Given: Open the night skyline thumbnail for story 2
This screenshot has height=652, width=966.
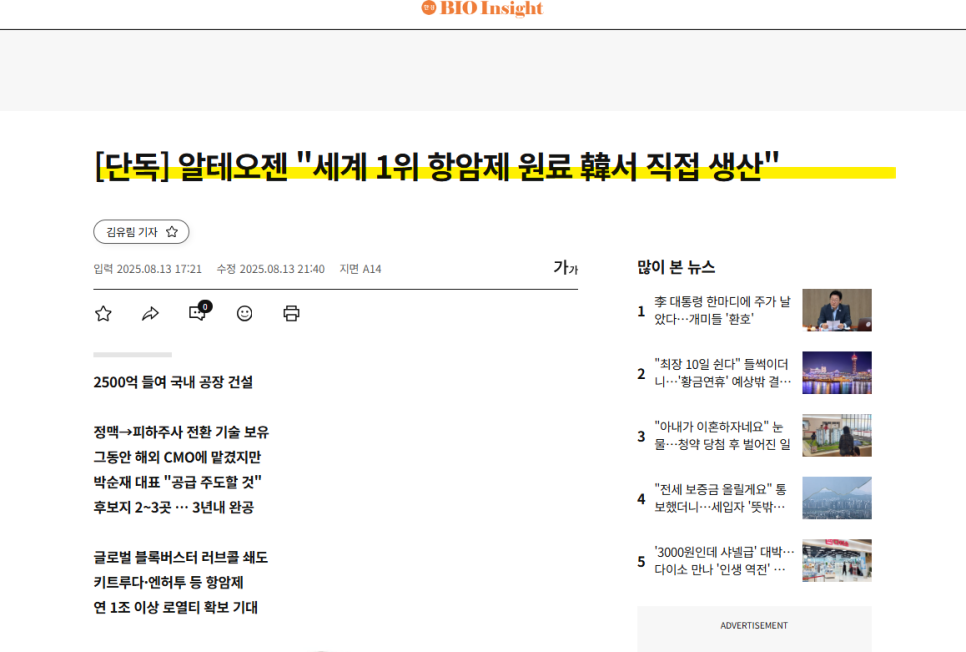Looking at the screenshot, I should 837,373.
